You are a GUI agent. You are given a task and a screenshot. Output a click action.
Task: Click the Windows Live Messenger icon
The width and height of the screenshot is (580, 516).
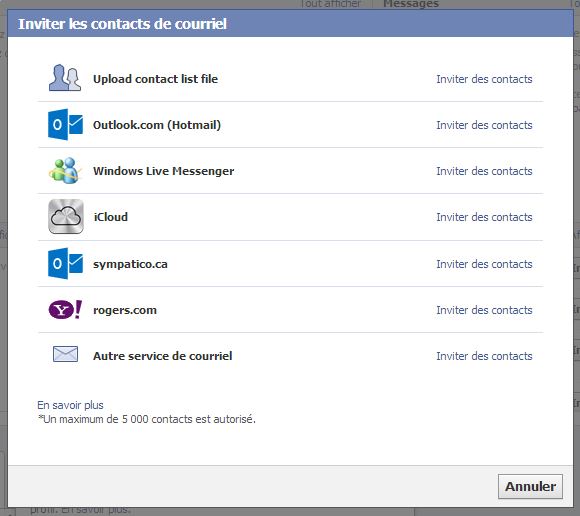(x=65, y=171)
